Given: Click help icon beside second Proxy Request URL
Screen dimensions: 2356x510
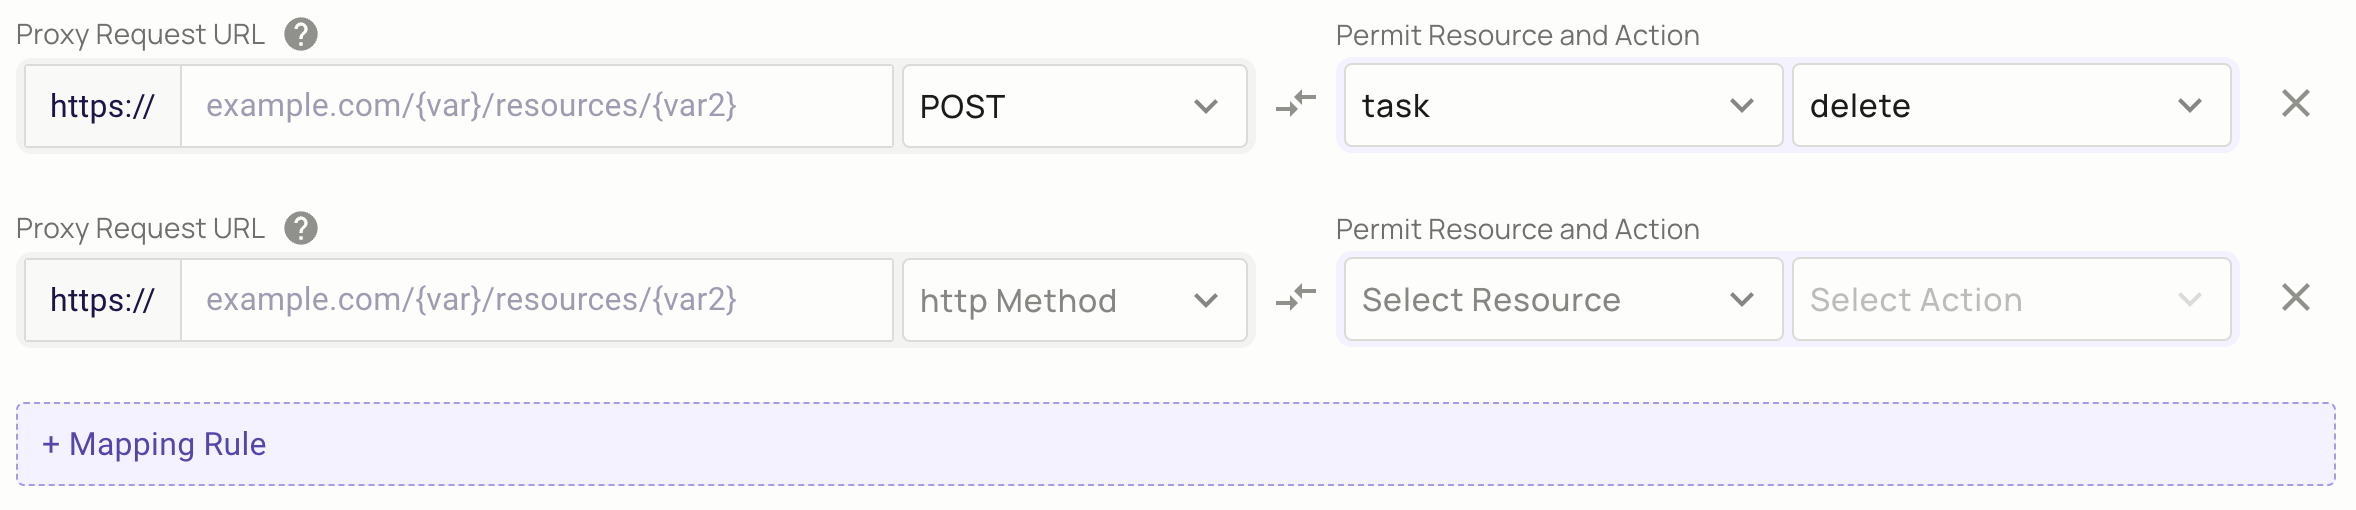Looking at the screenshot, I should click(x=301, y=229).
